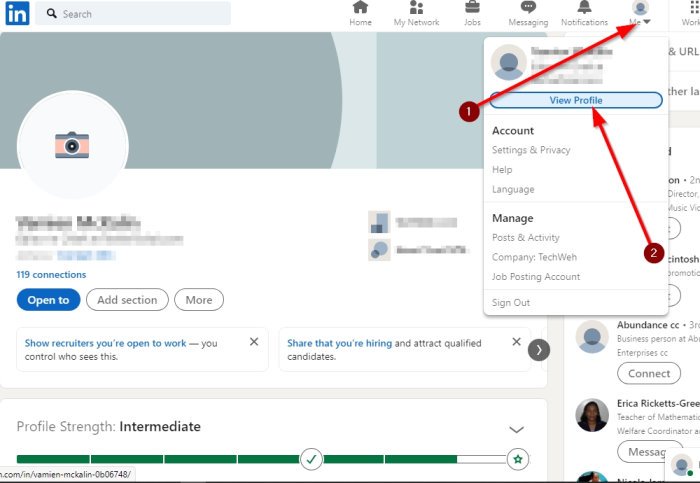Screen dimensions: 700x483
Task: Open Messaging chat bubble icon
Action: 528,8
